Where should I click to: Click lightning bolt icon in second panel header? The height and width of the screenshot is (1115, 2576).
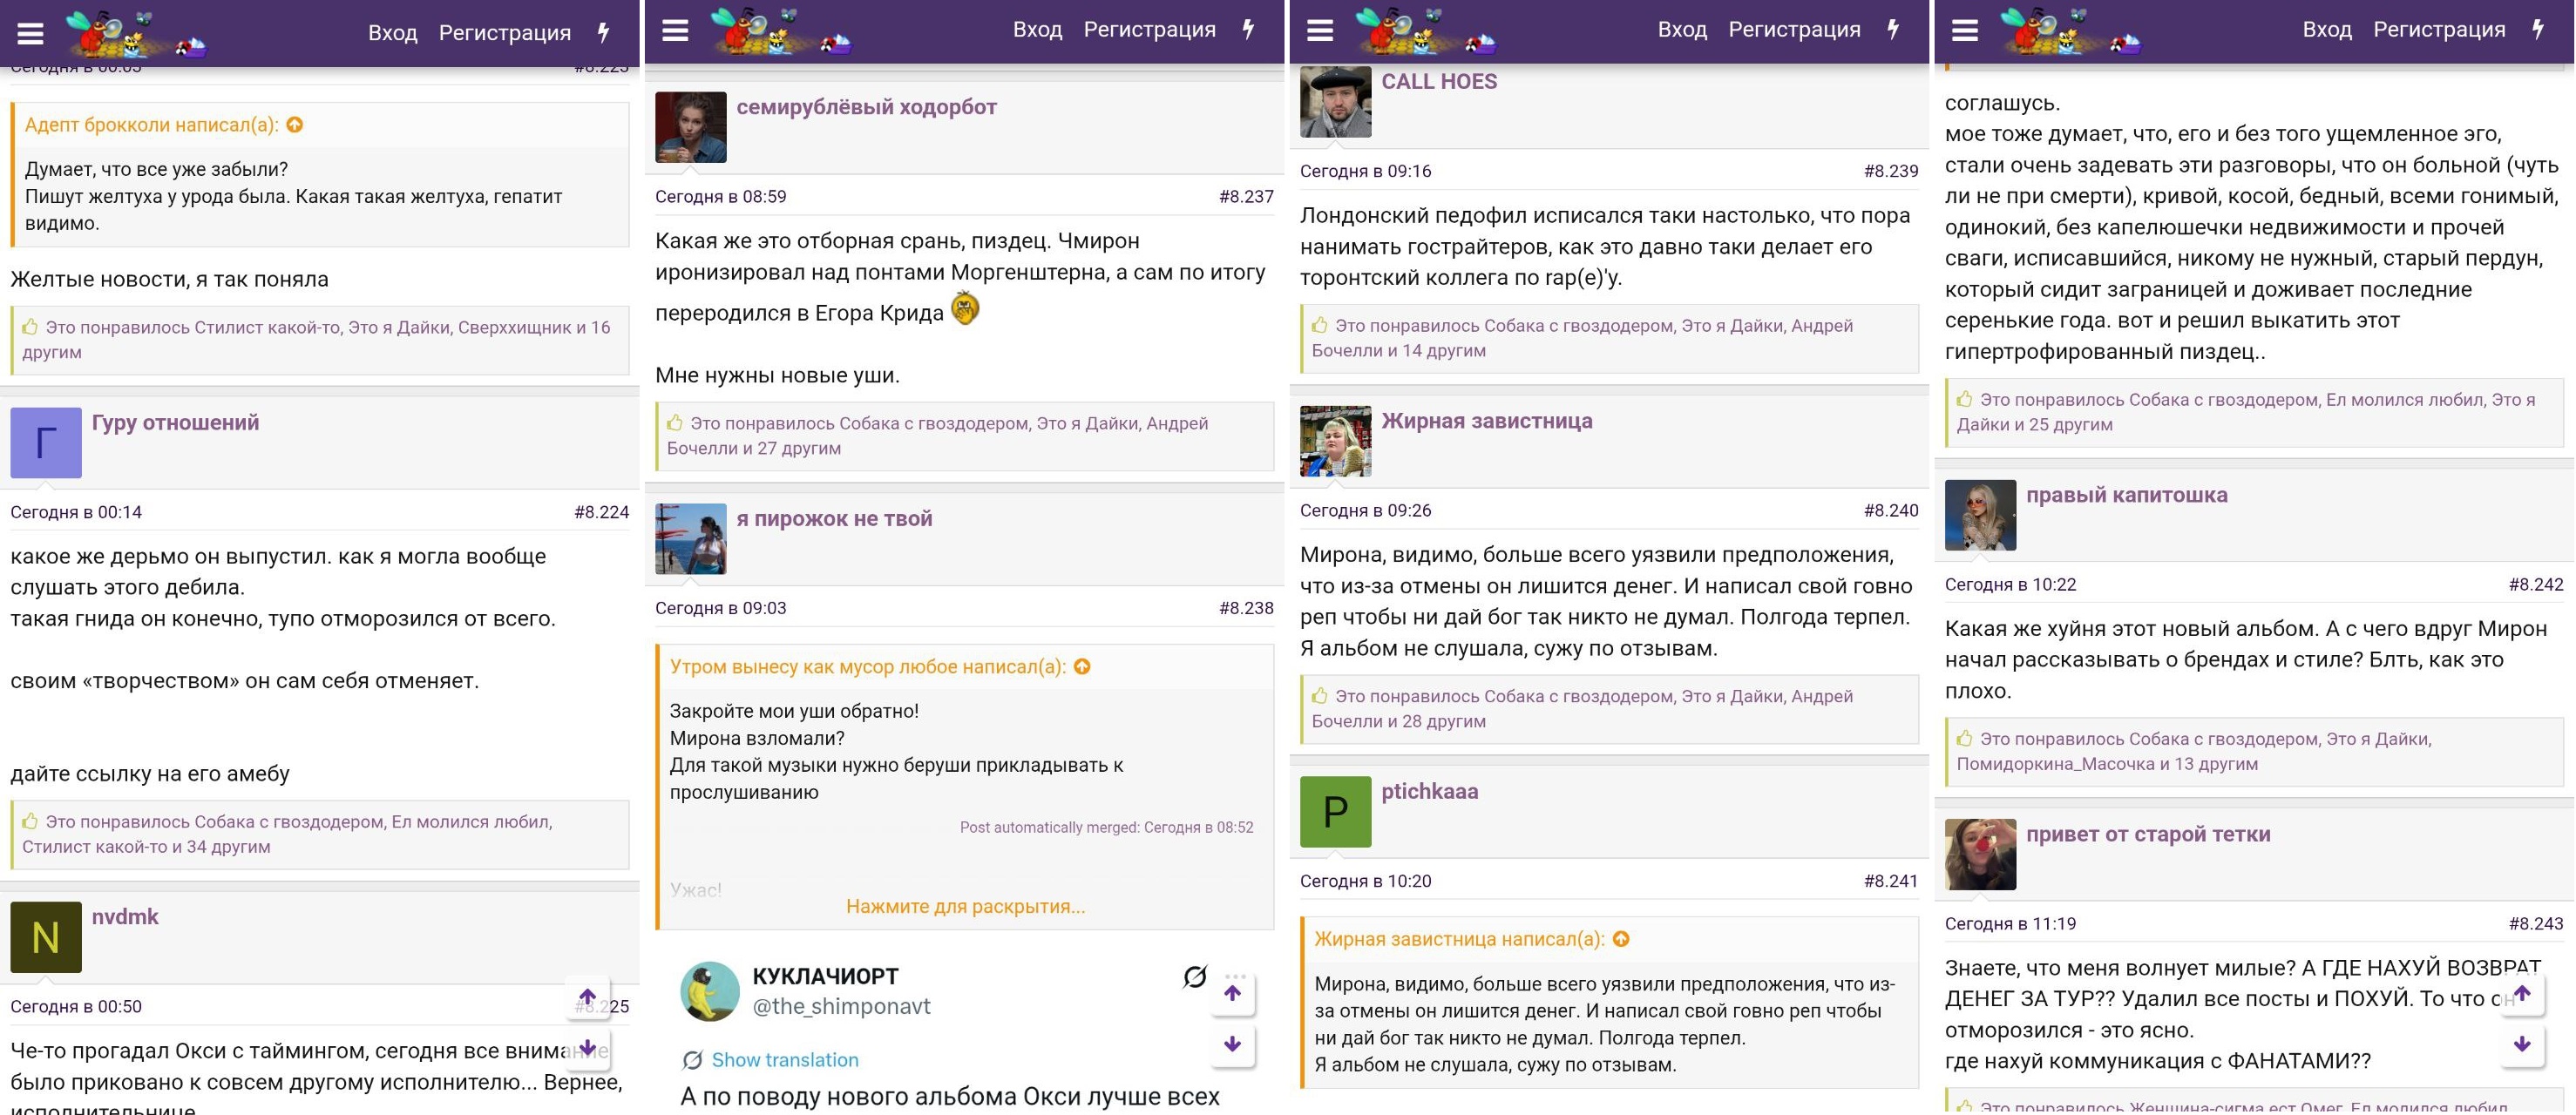pyautogui.click(x=1249, y=29)
